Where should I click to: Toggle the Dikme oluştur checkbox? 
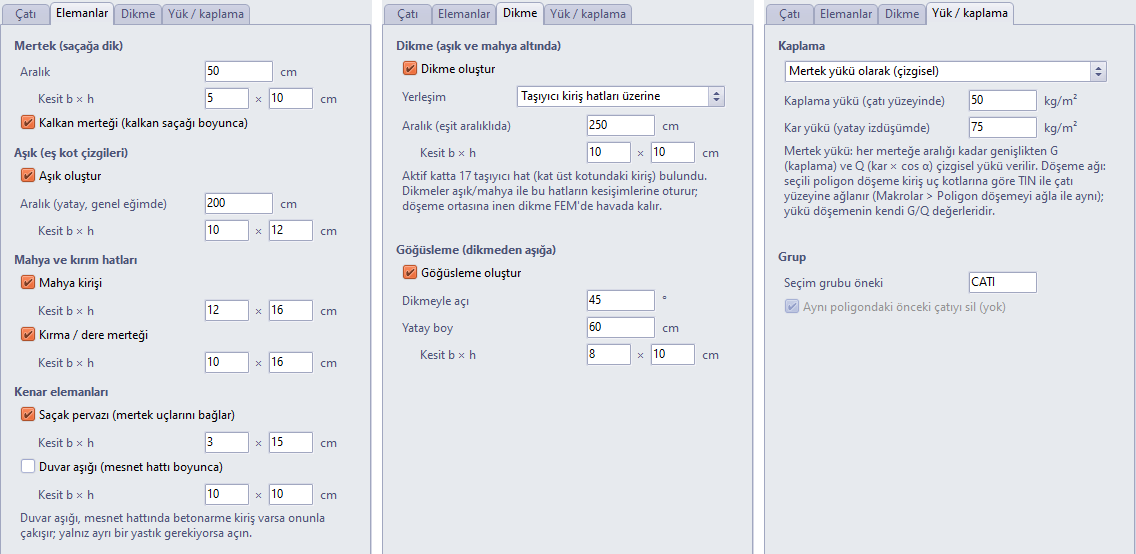click(x=410, y=69)
